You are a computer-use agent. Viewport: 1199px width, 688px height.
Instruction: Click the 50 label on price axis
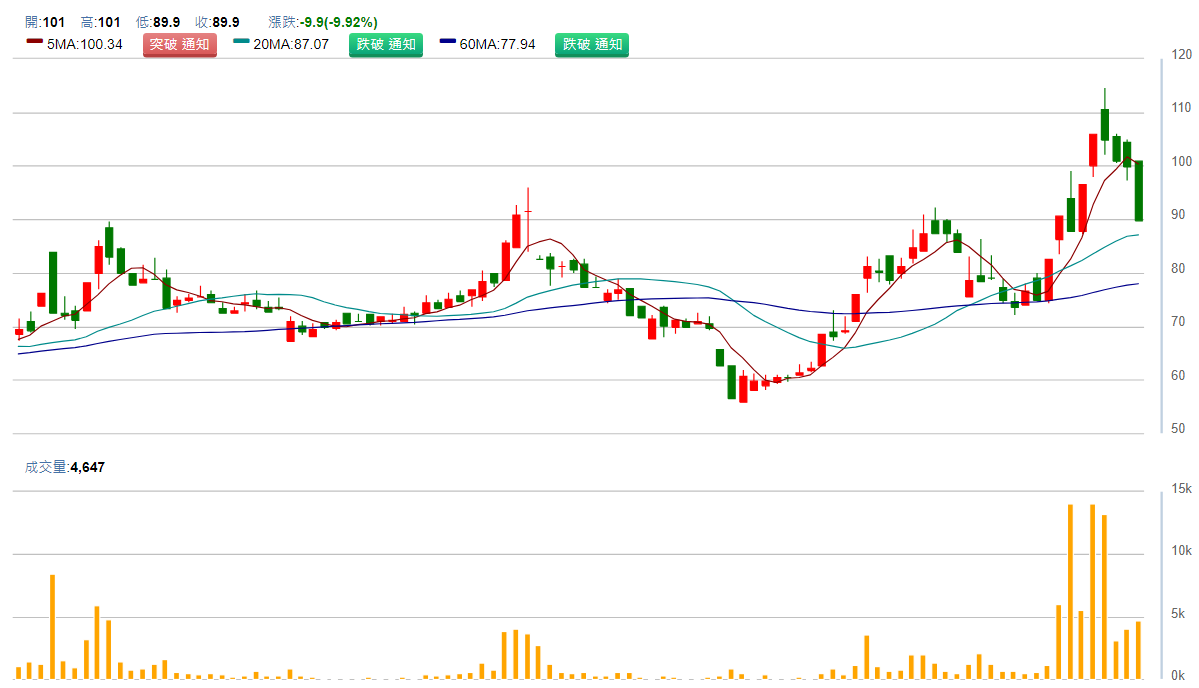(1179, 429)
